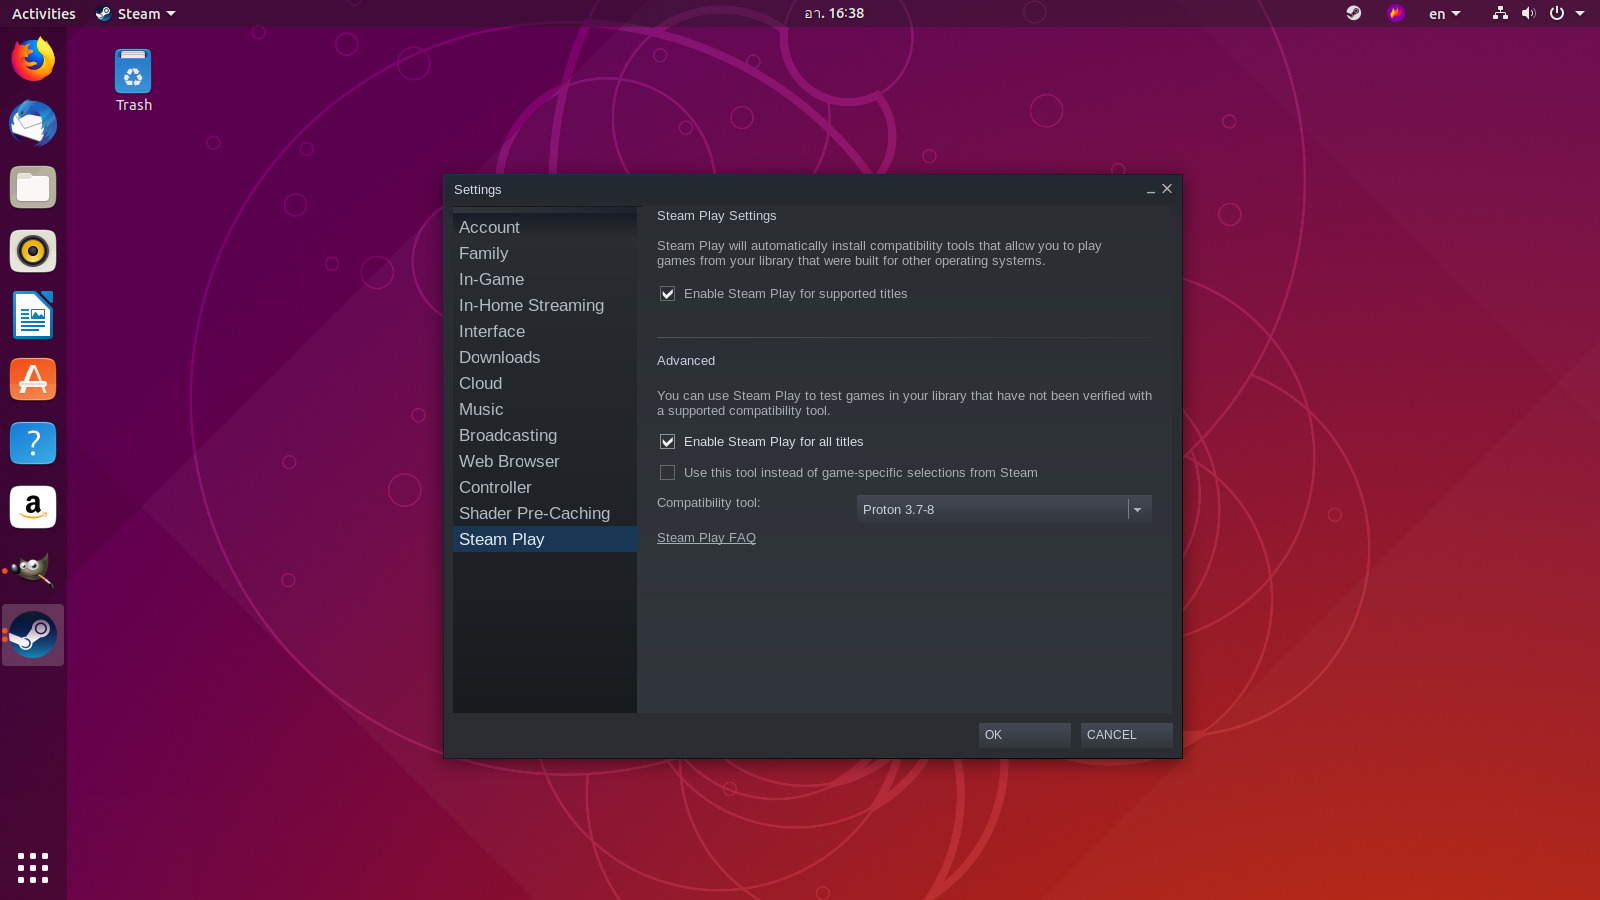Uncheck Enable Steam Play for all titles
1600x900 pixels.
[x=667, y=442]
